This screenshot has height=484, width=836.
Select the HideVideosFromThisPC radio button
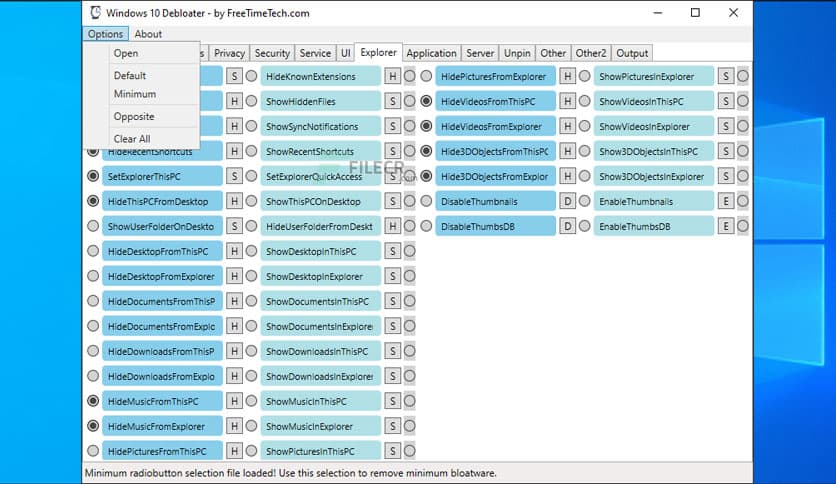pos(426,101)
